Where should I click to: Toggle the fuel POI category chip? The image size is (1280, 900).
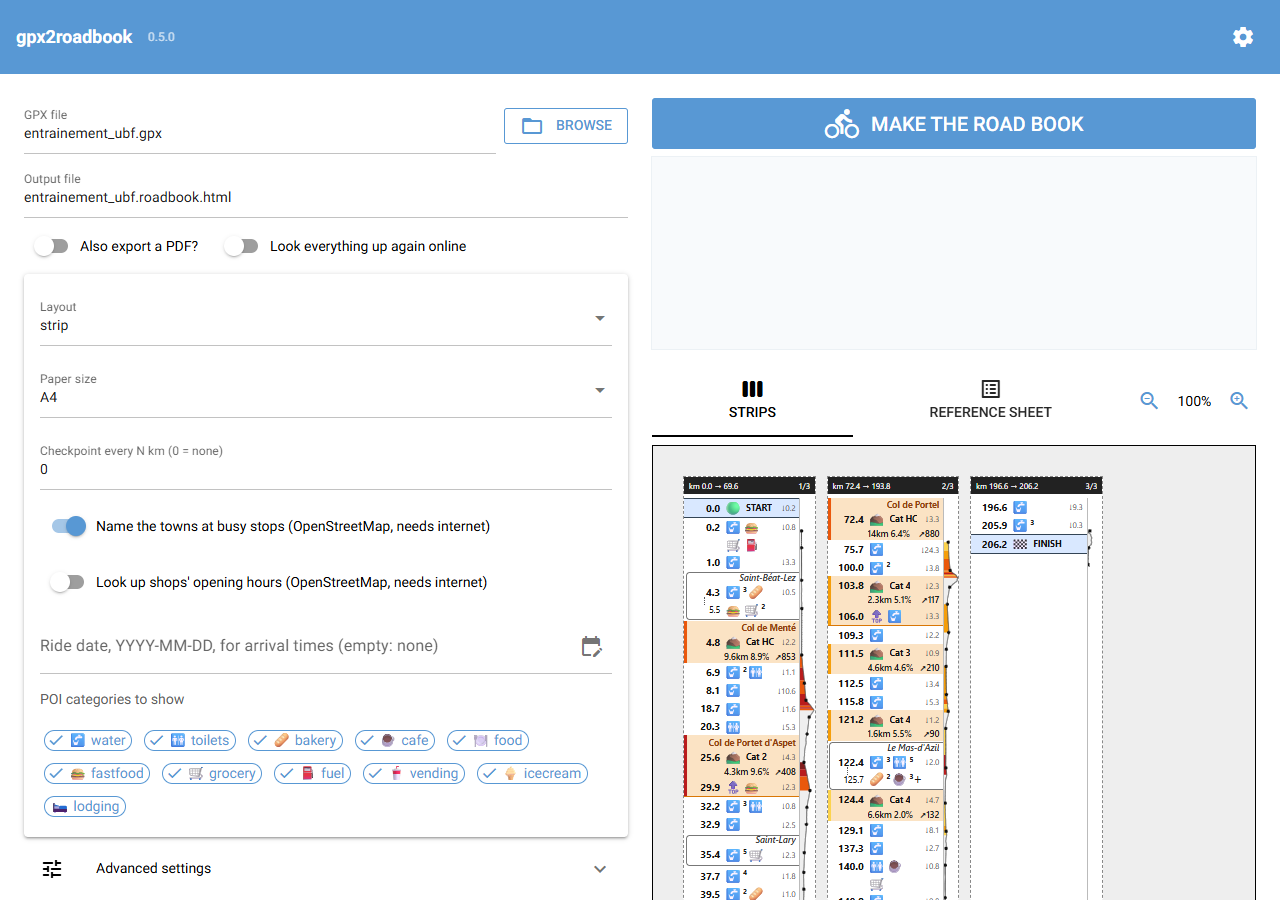click(x=313, y=774)
